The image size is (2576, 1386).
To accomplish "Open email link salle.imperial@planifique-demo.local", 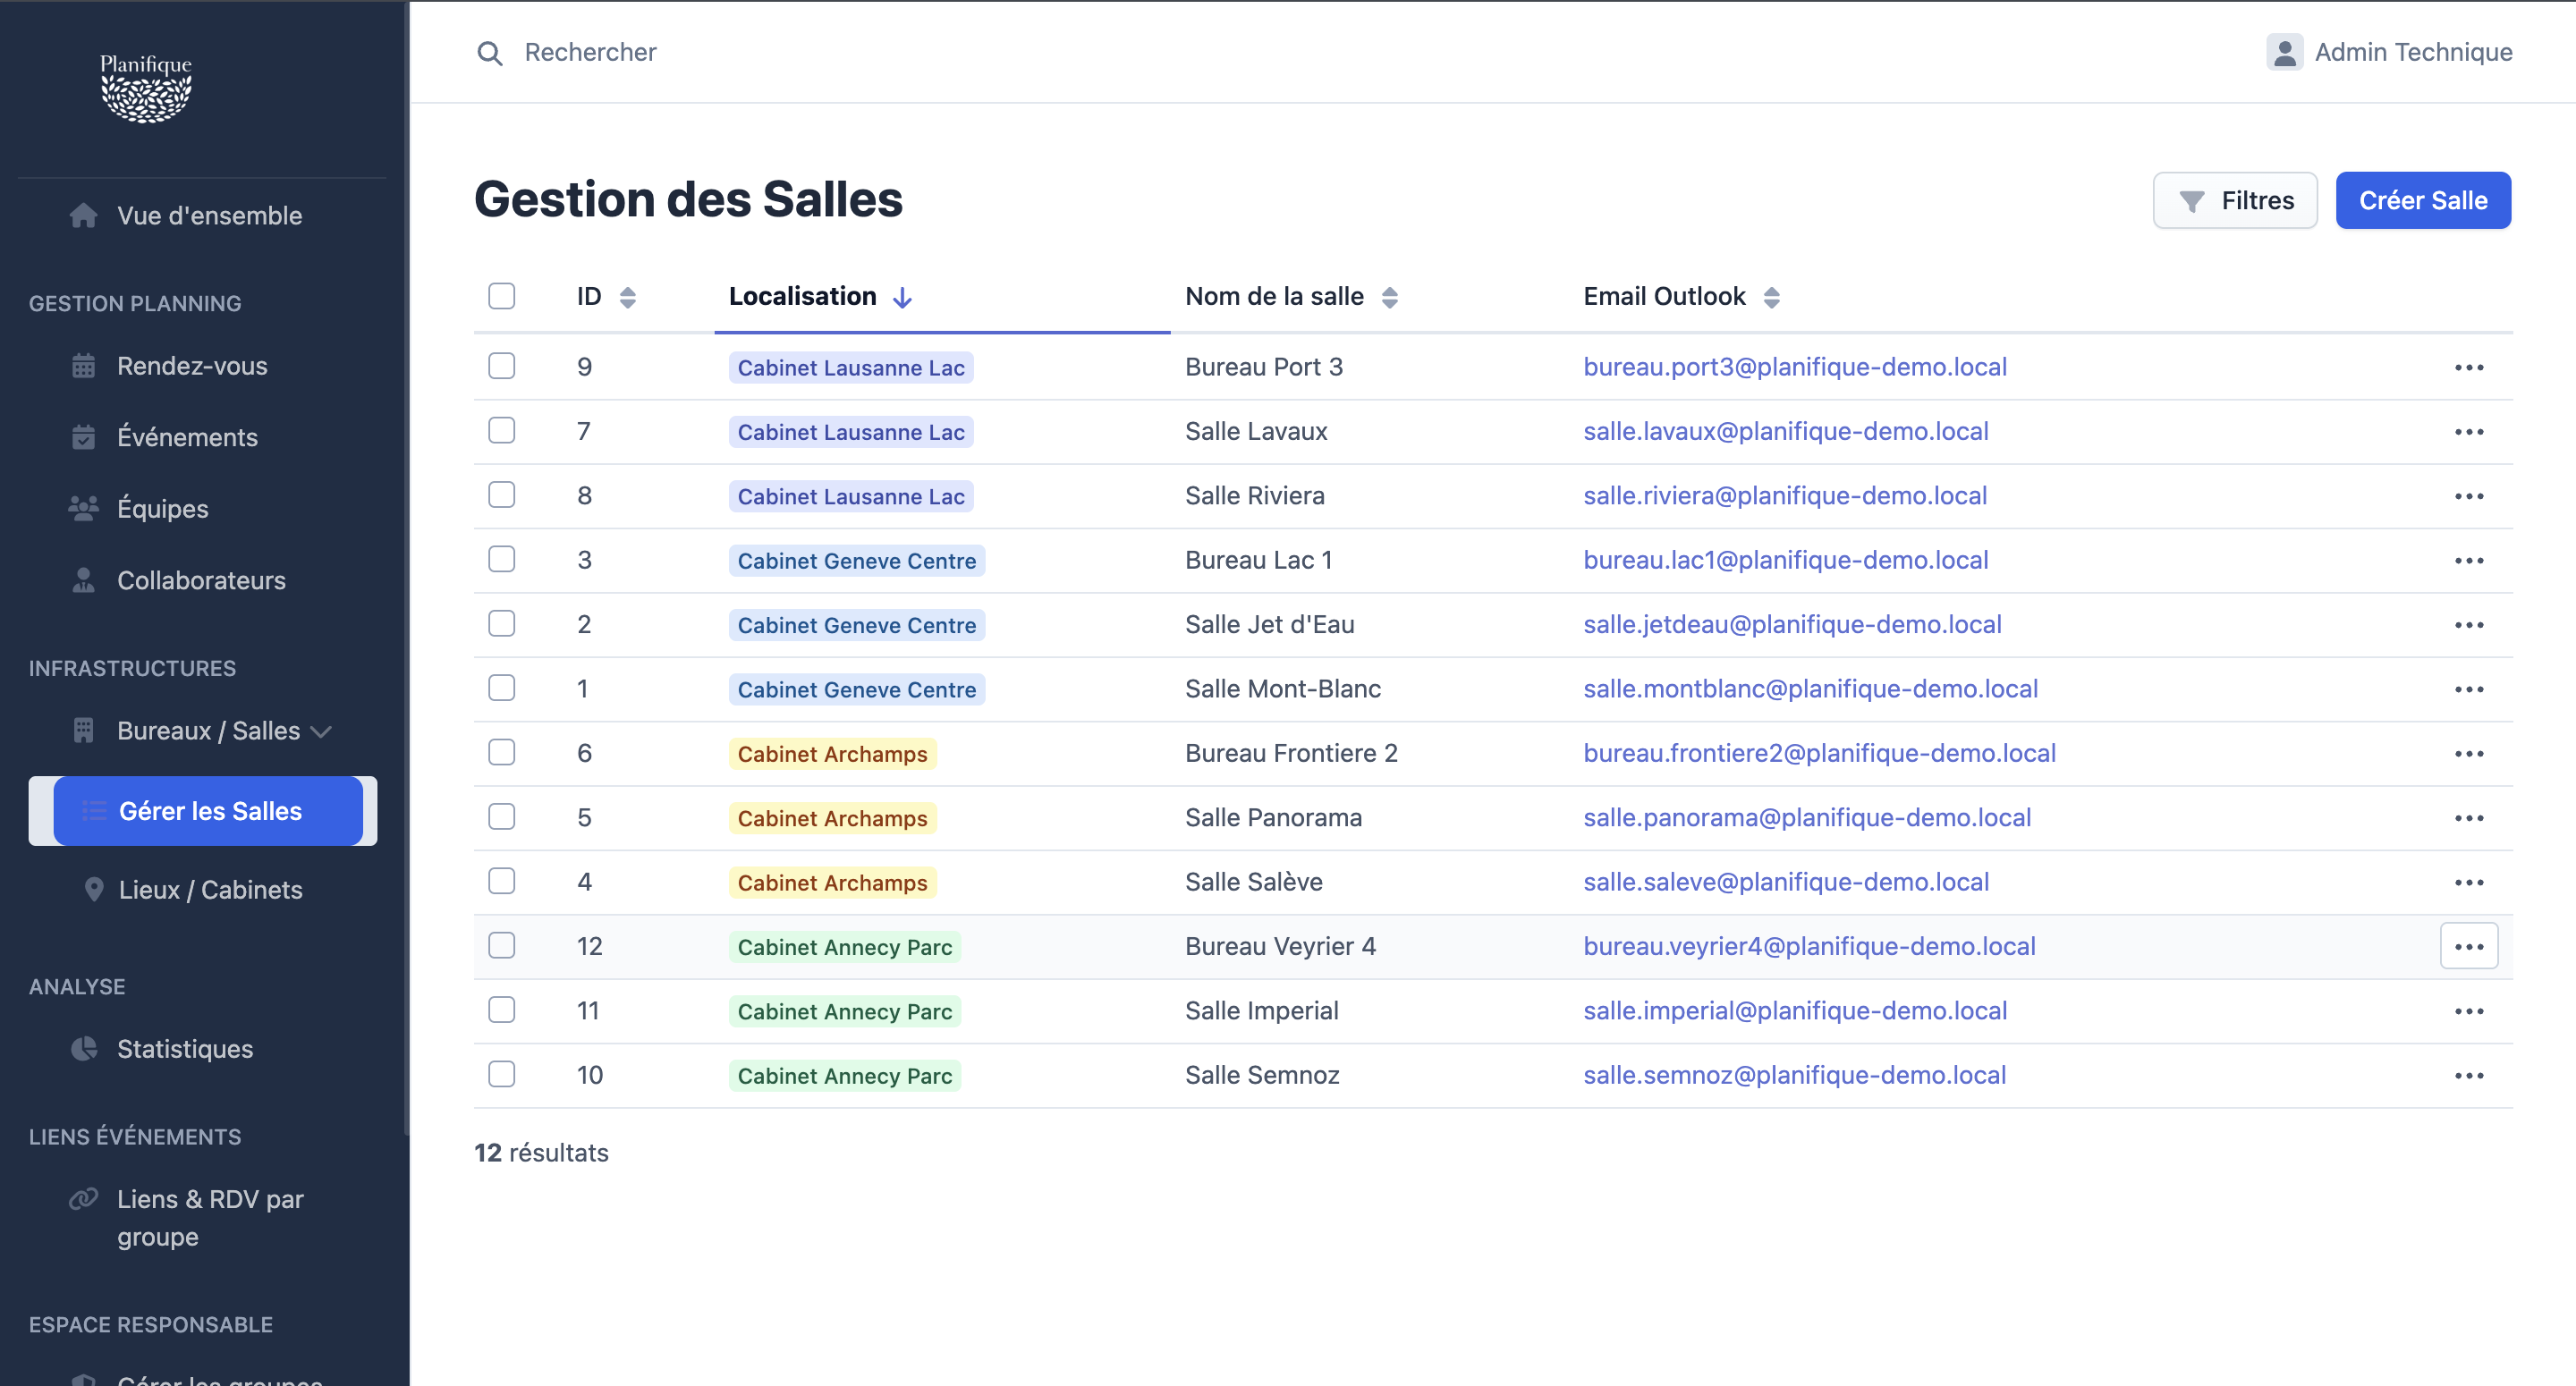I will (1794, 1011).
